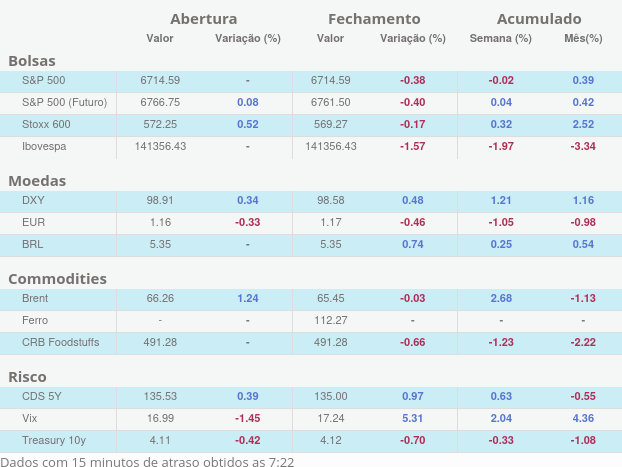Image resolution: width=622 pixels, height=467 pixels.
Task: Select the Ibovespa row label
Action: pyautogui.click(x=45, y=146)
